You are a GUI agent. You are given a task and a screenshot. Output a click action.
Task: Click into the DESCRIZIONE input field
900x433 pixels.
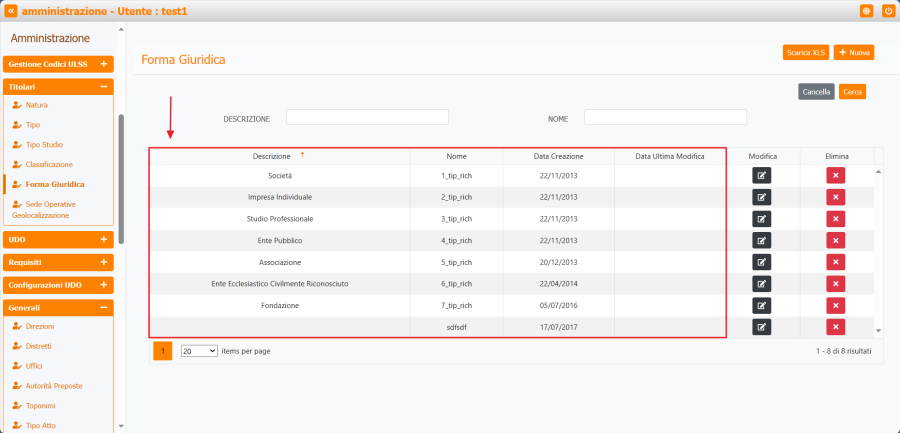click(367, 118)
